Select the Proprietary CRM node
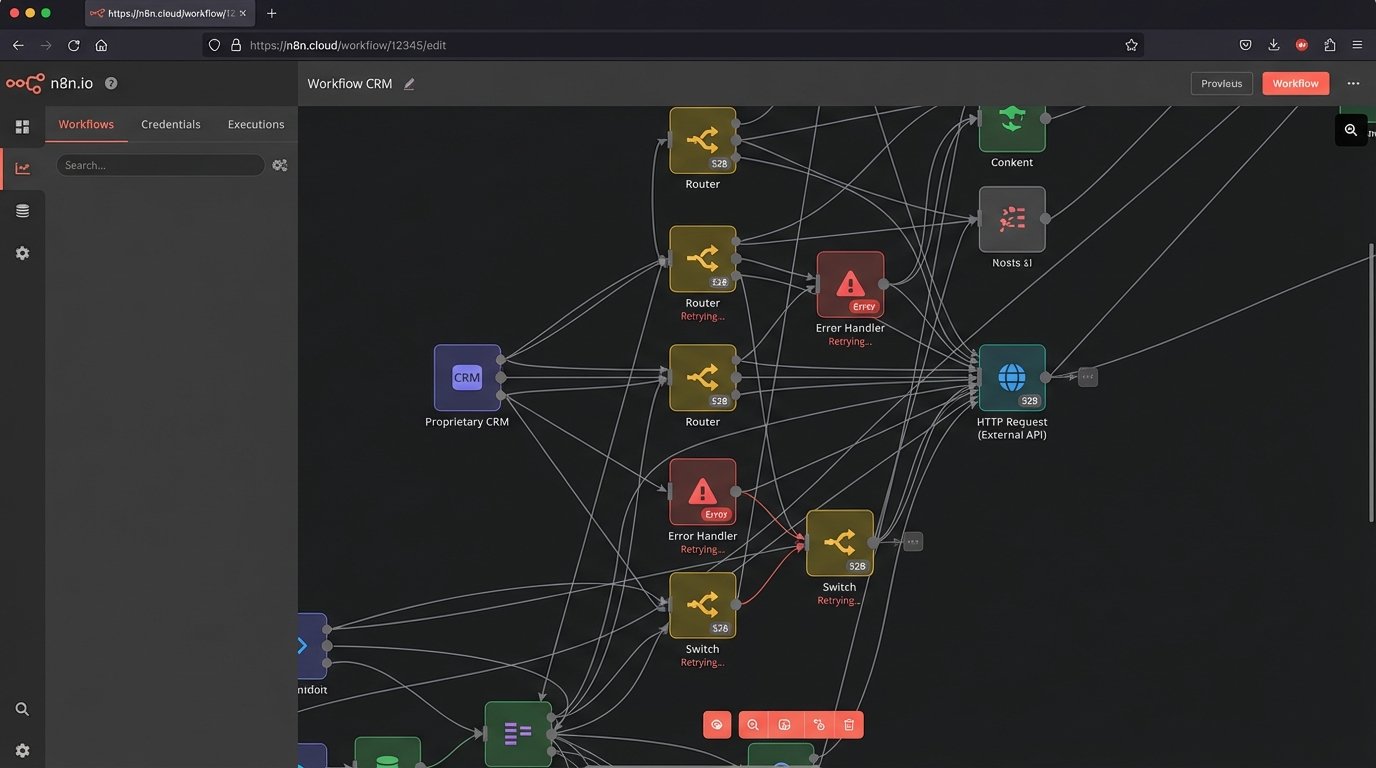This screenshot has width=1376, height=768. (x=467, y=378)
